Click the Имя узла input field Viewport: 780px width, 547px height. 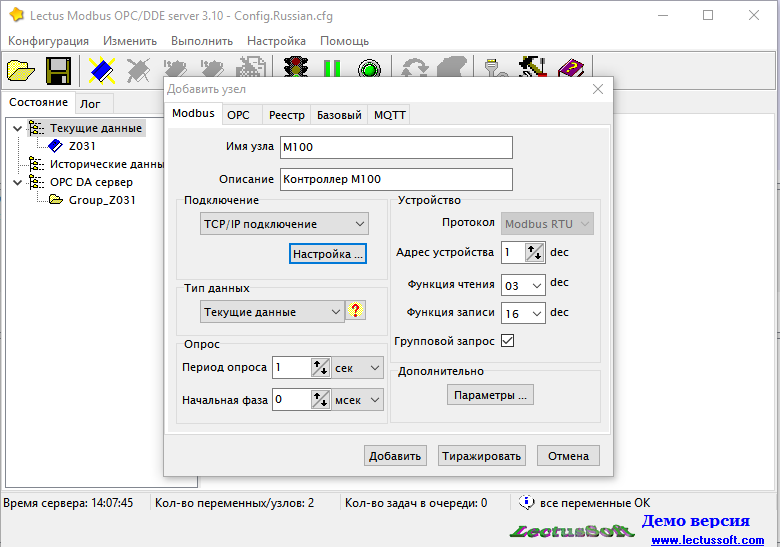click(396, 148)
